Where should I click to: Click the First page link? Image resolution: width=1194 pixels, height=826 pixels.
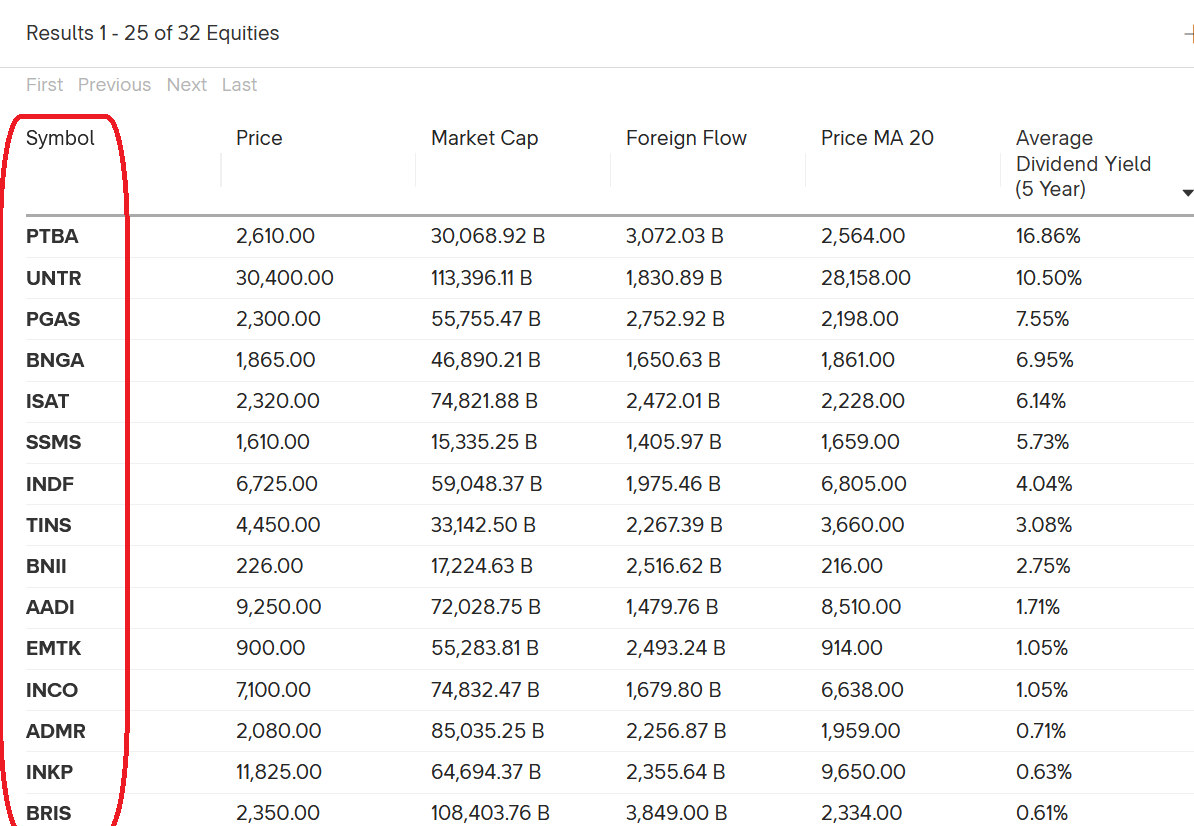coord(44,85)
